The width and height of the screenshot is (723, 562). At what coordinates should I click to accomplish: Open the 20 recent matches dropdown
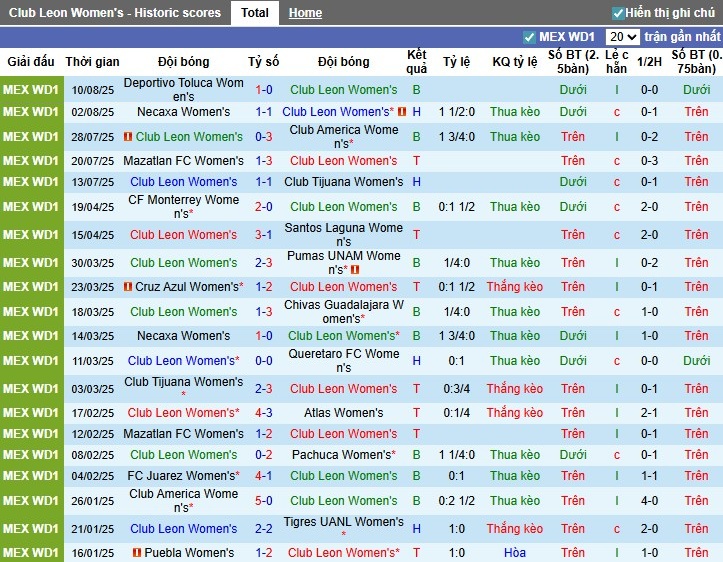622,37
